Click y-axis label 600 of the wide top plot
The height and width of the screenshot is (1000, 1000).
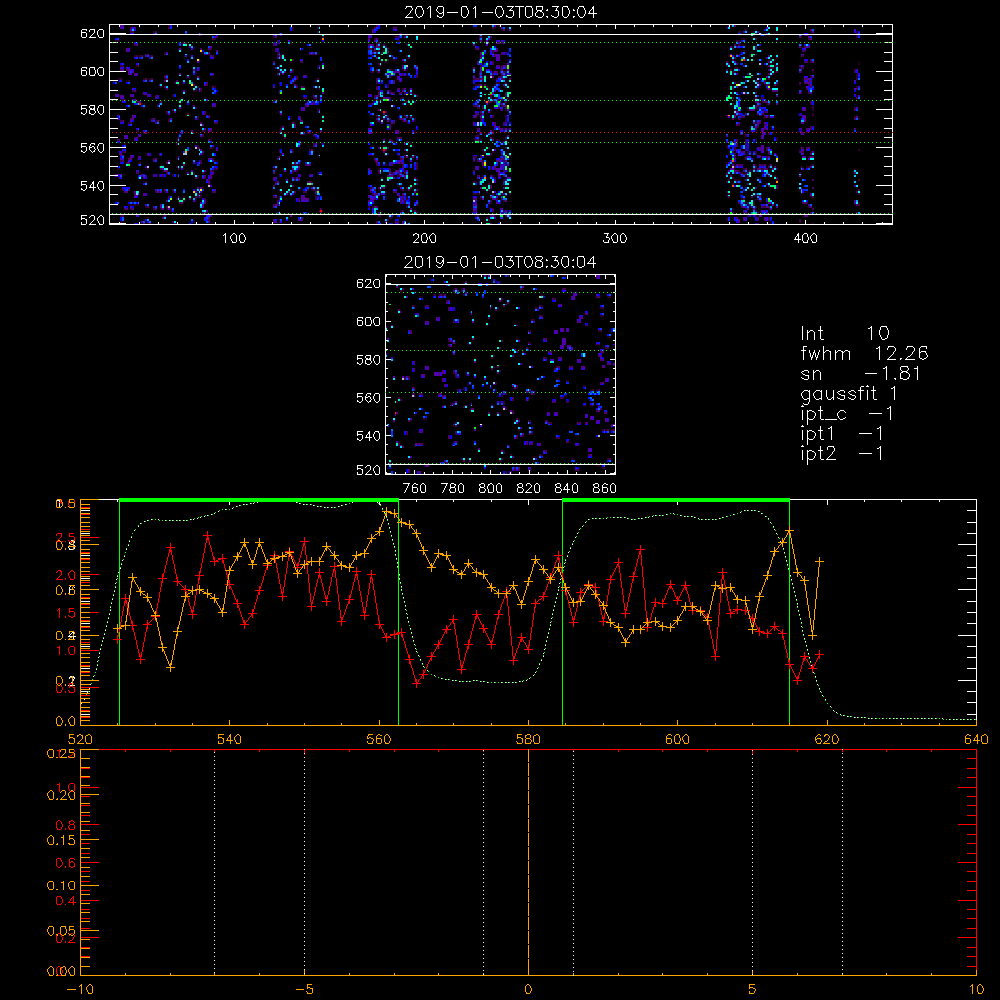click(x=92, y=71)
